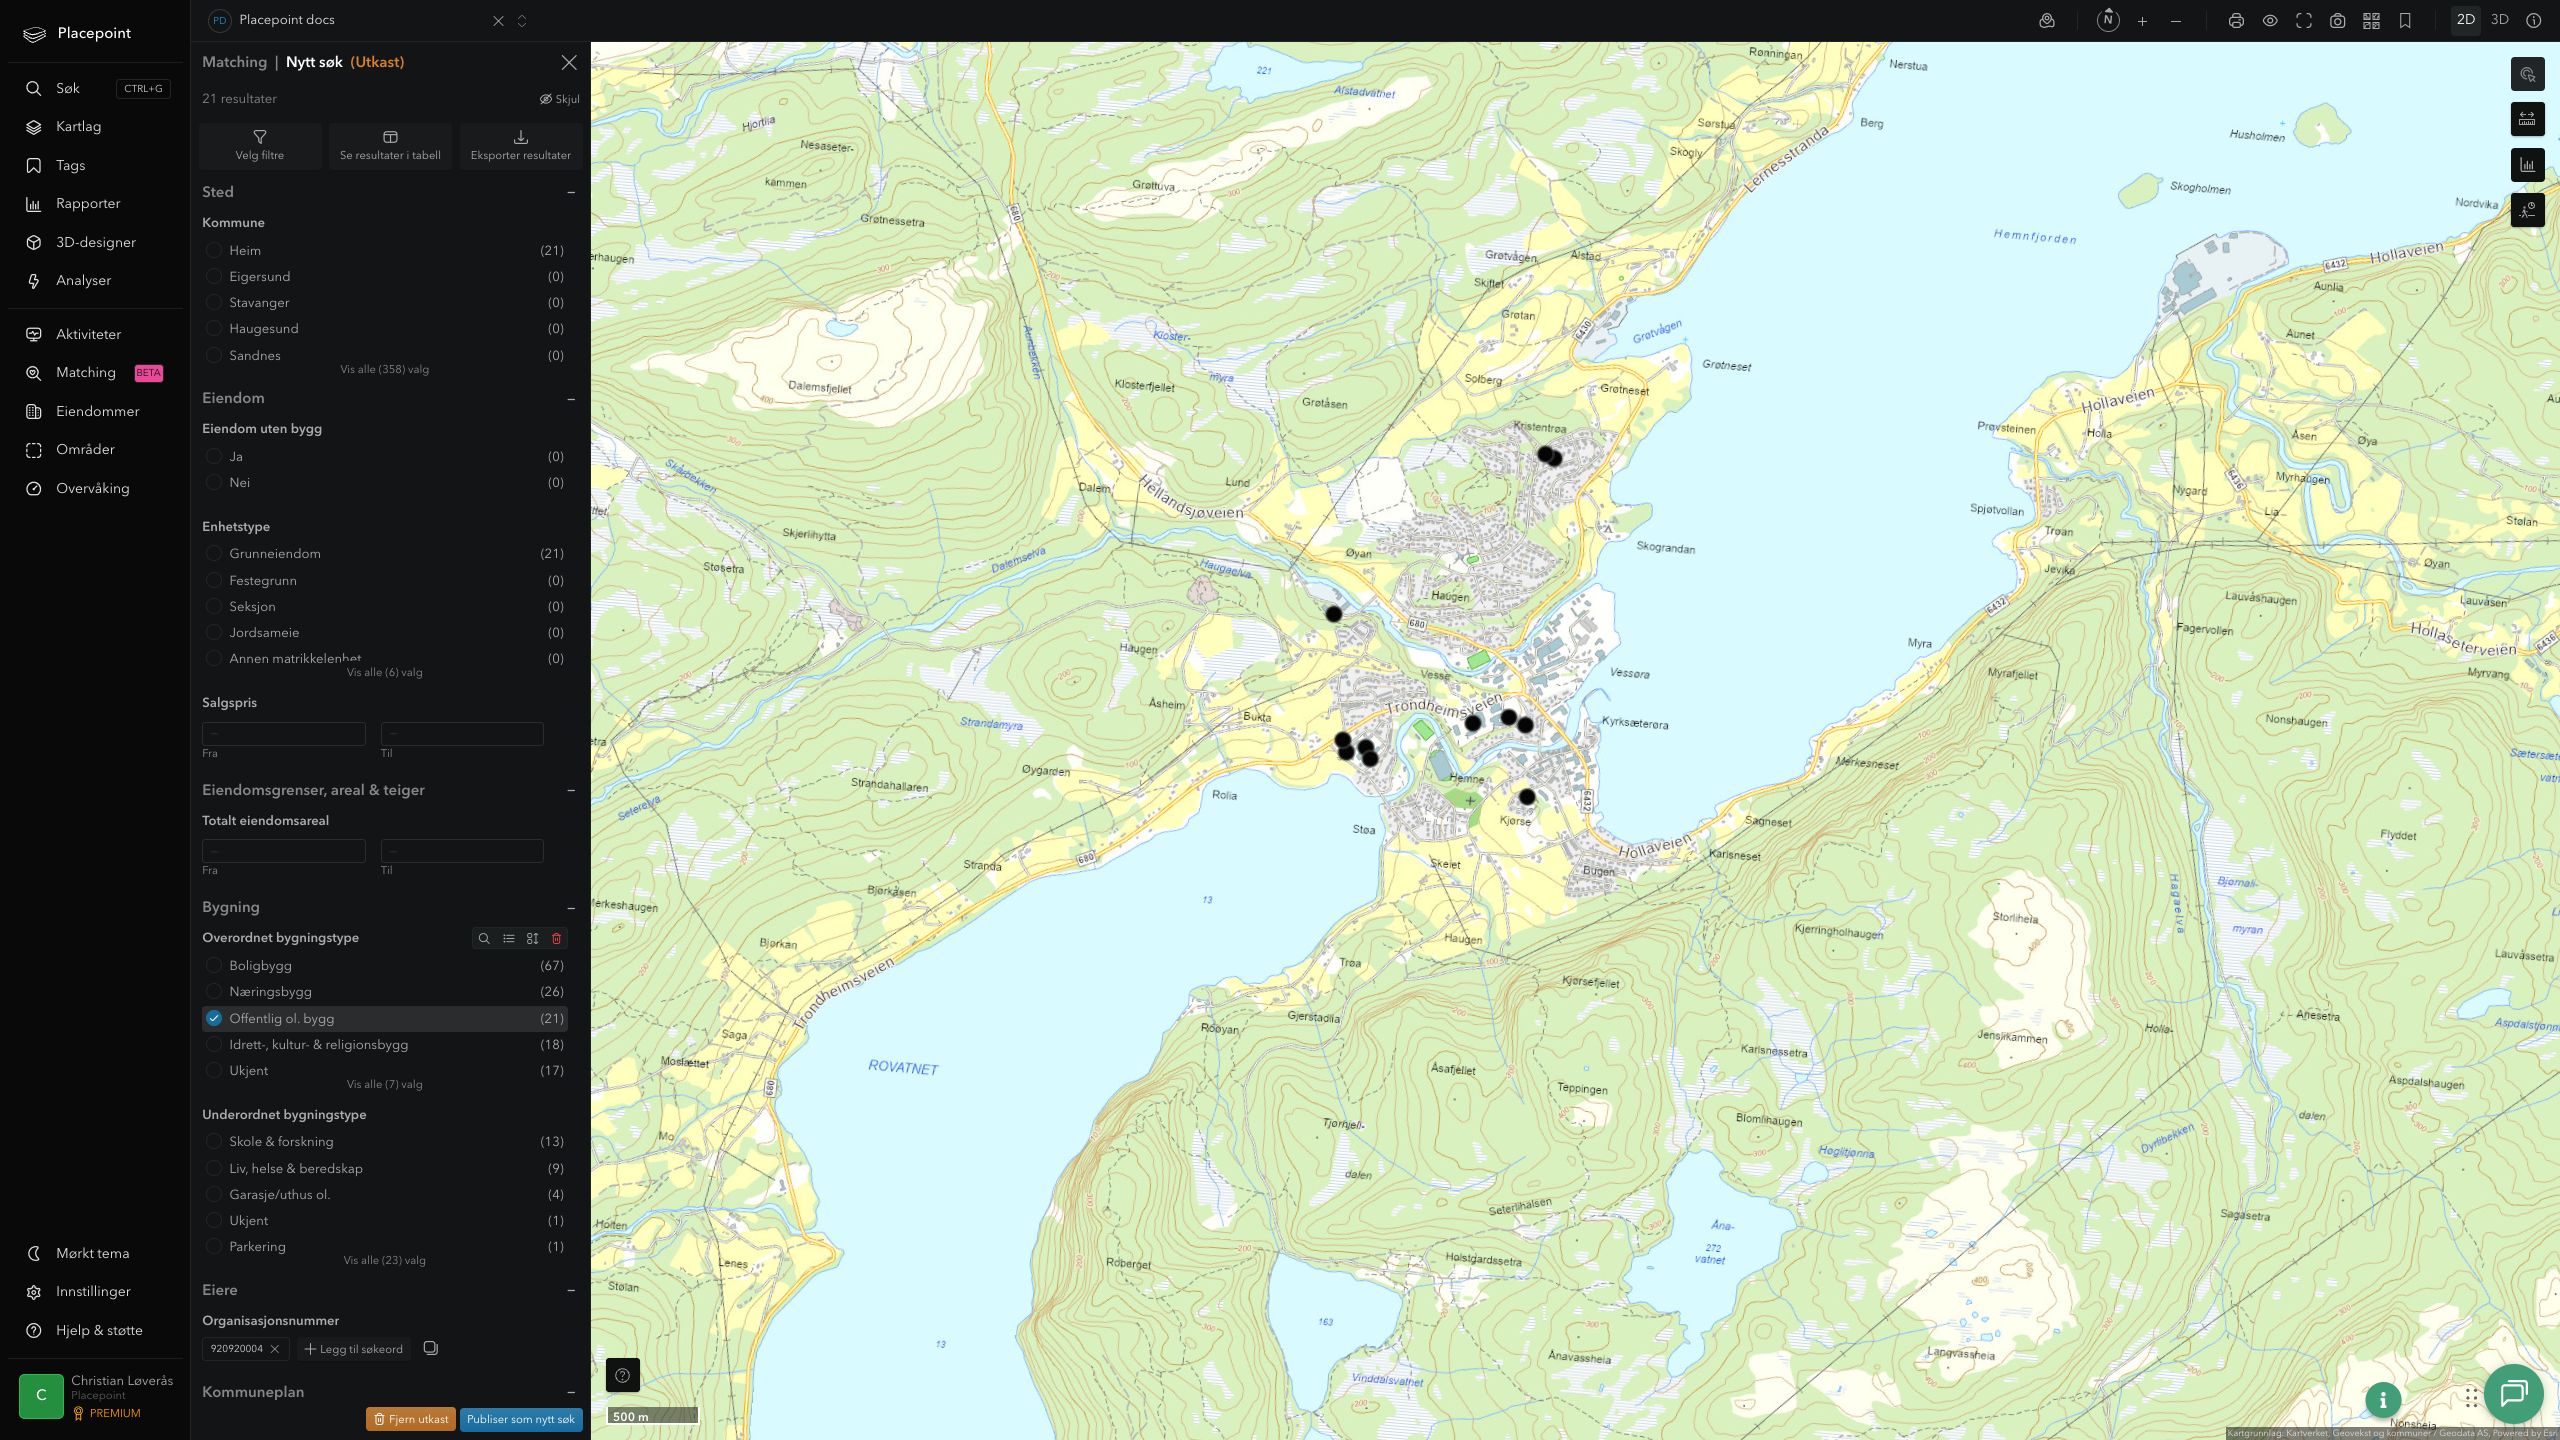
Task: Open the info icon in top bar
Action: coord(2533,20)
